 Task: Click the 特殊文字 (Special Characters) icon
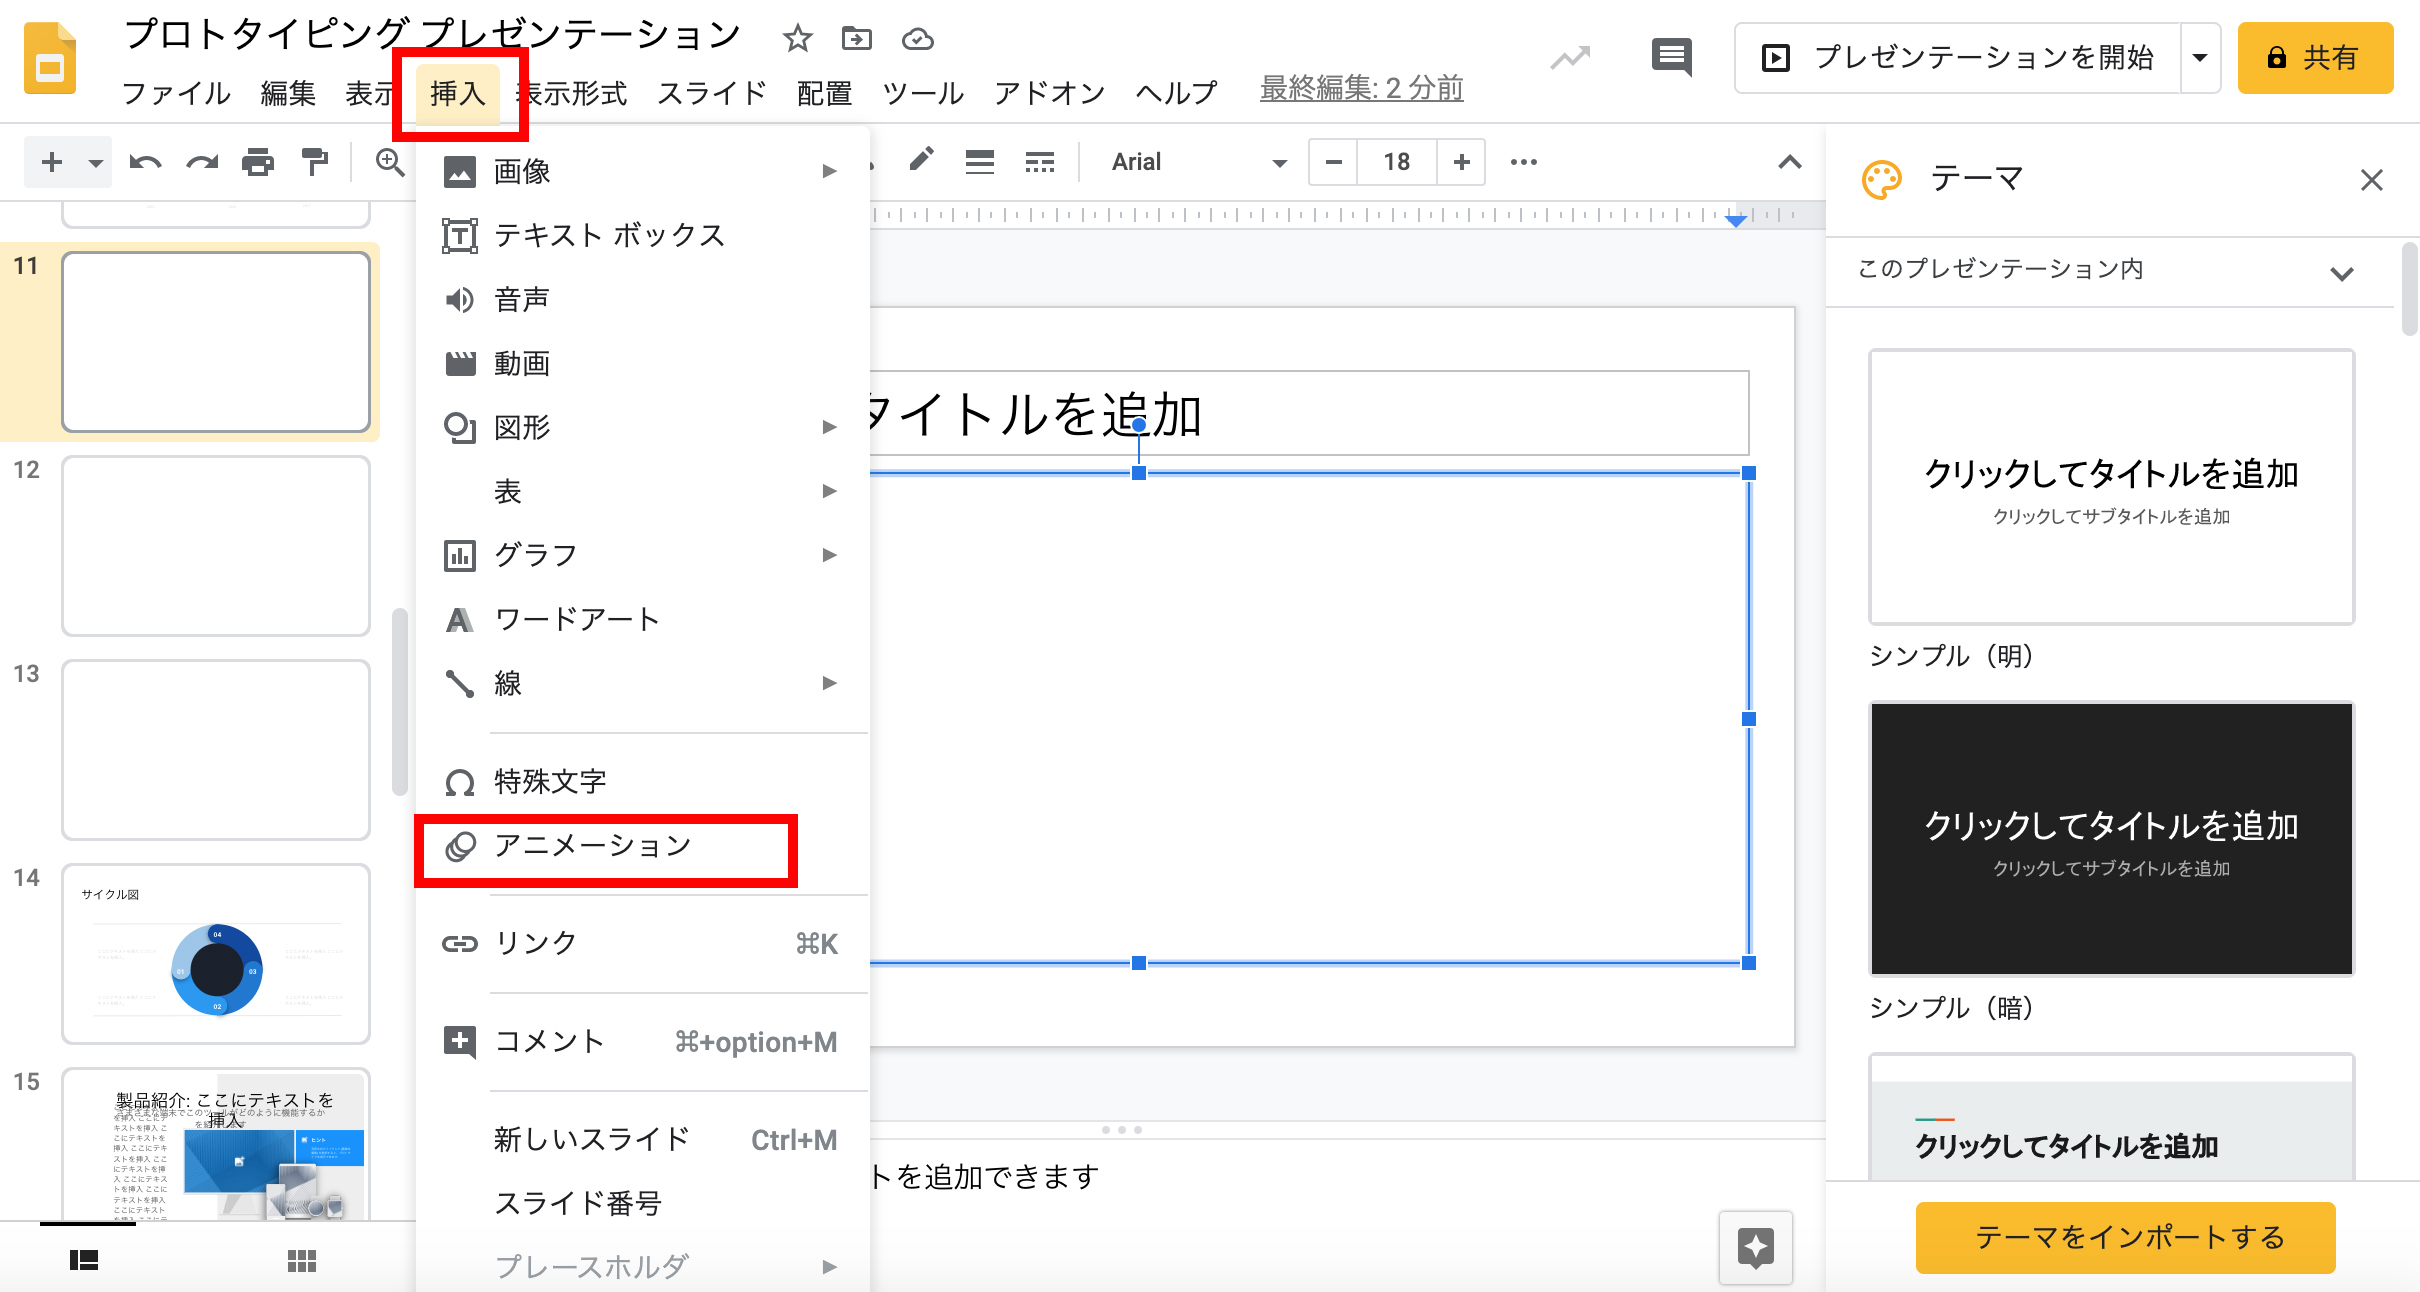(455, 781)
